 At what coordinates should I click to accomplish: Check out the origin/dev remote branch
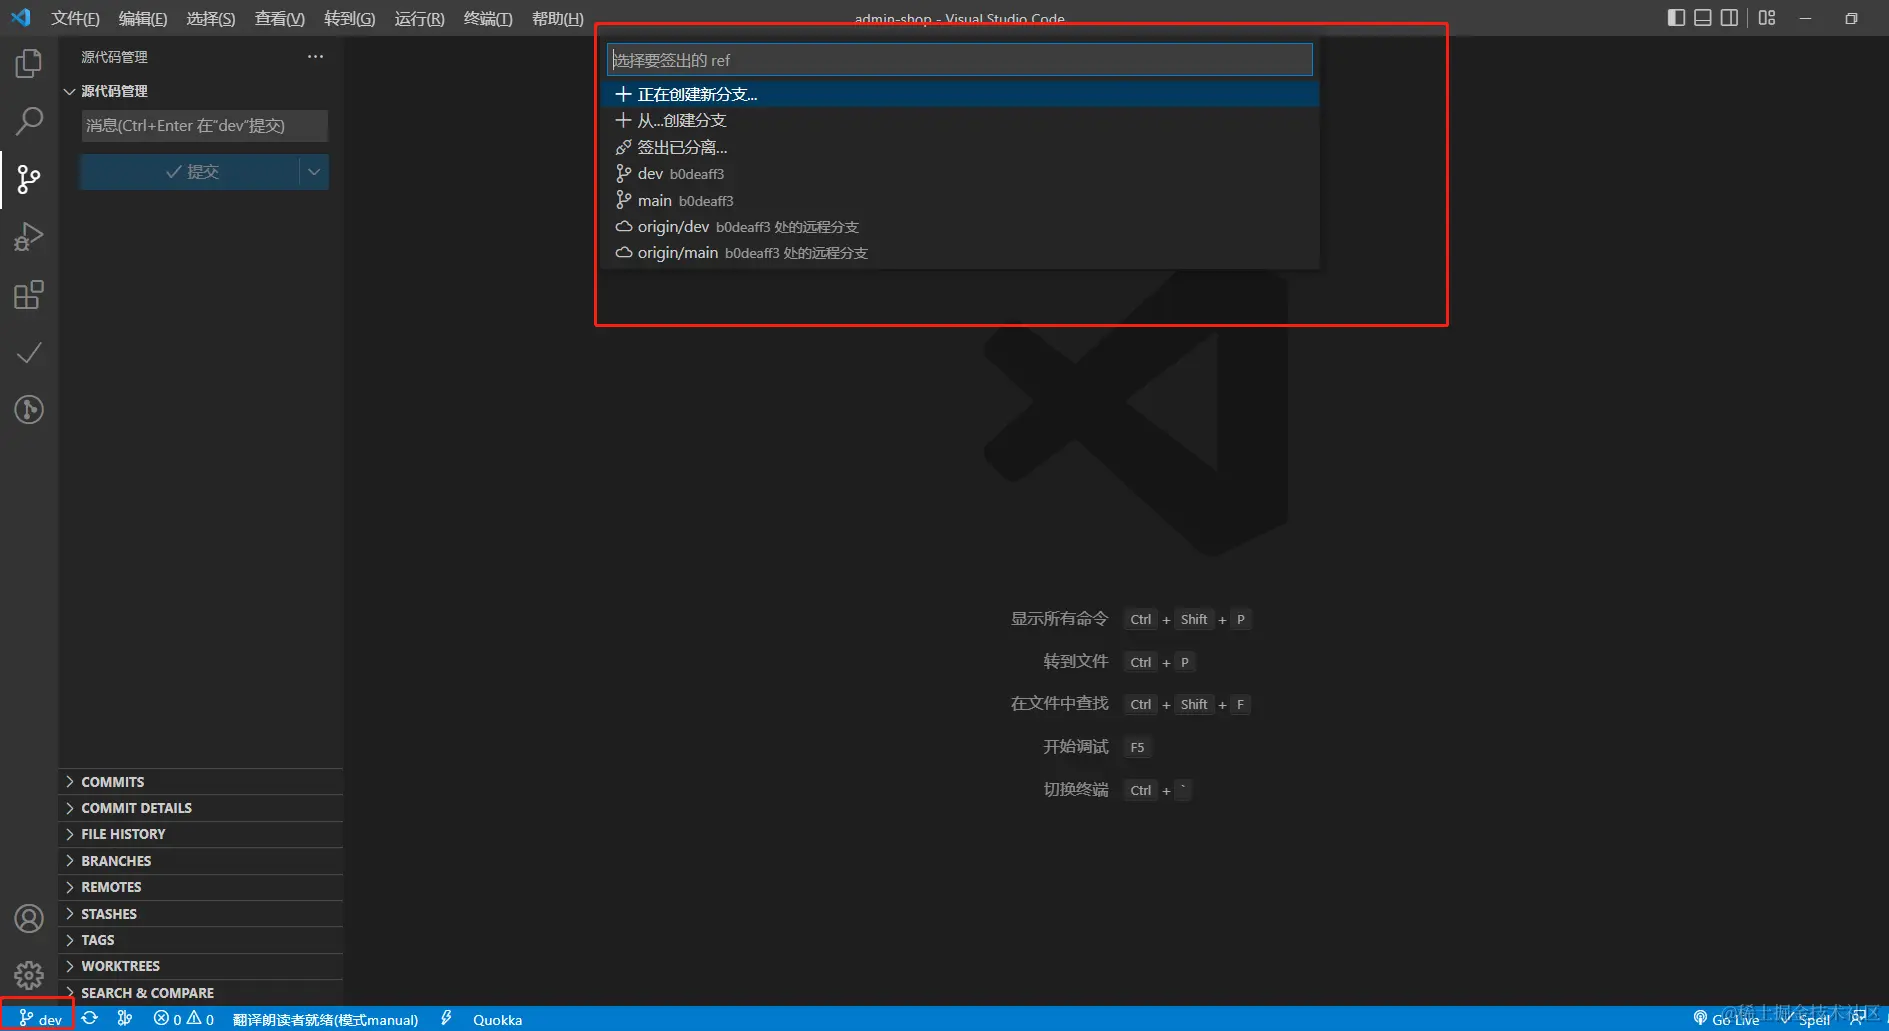(x=960, y=227)
